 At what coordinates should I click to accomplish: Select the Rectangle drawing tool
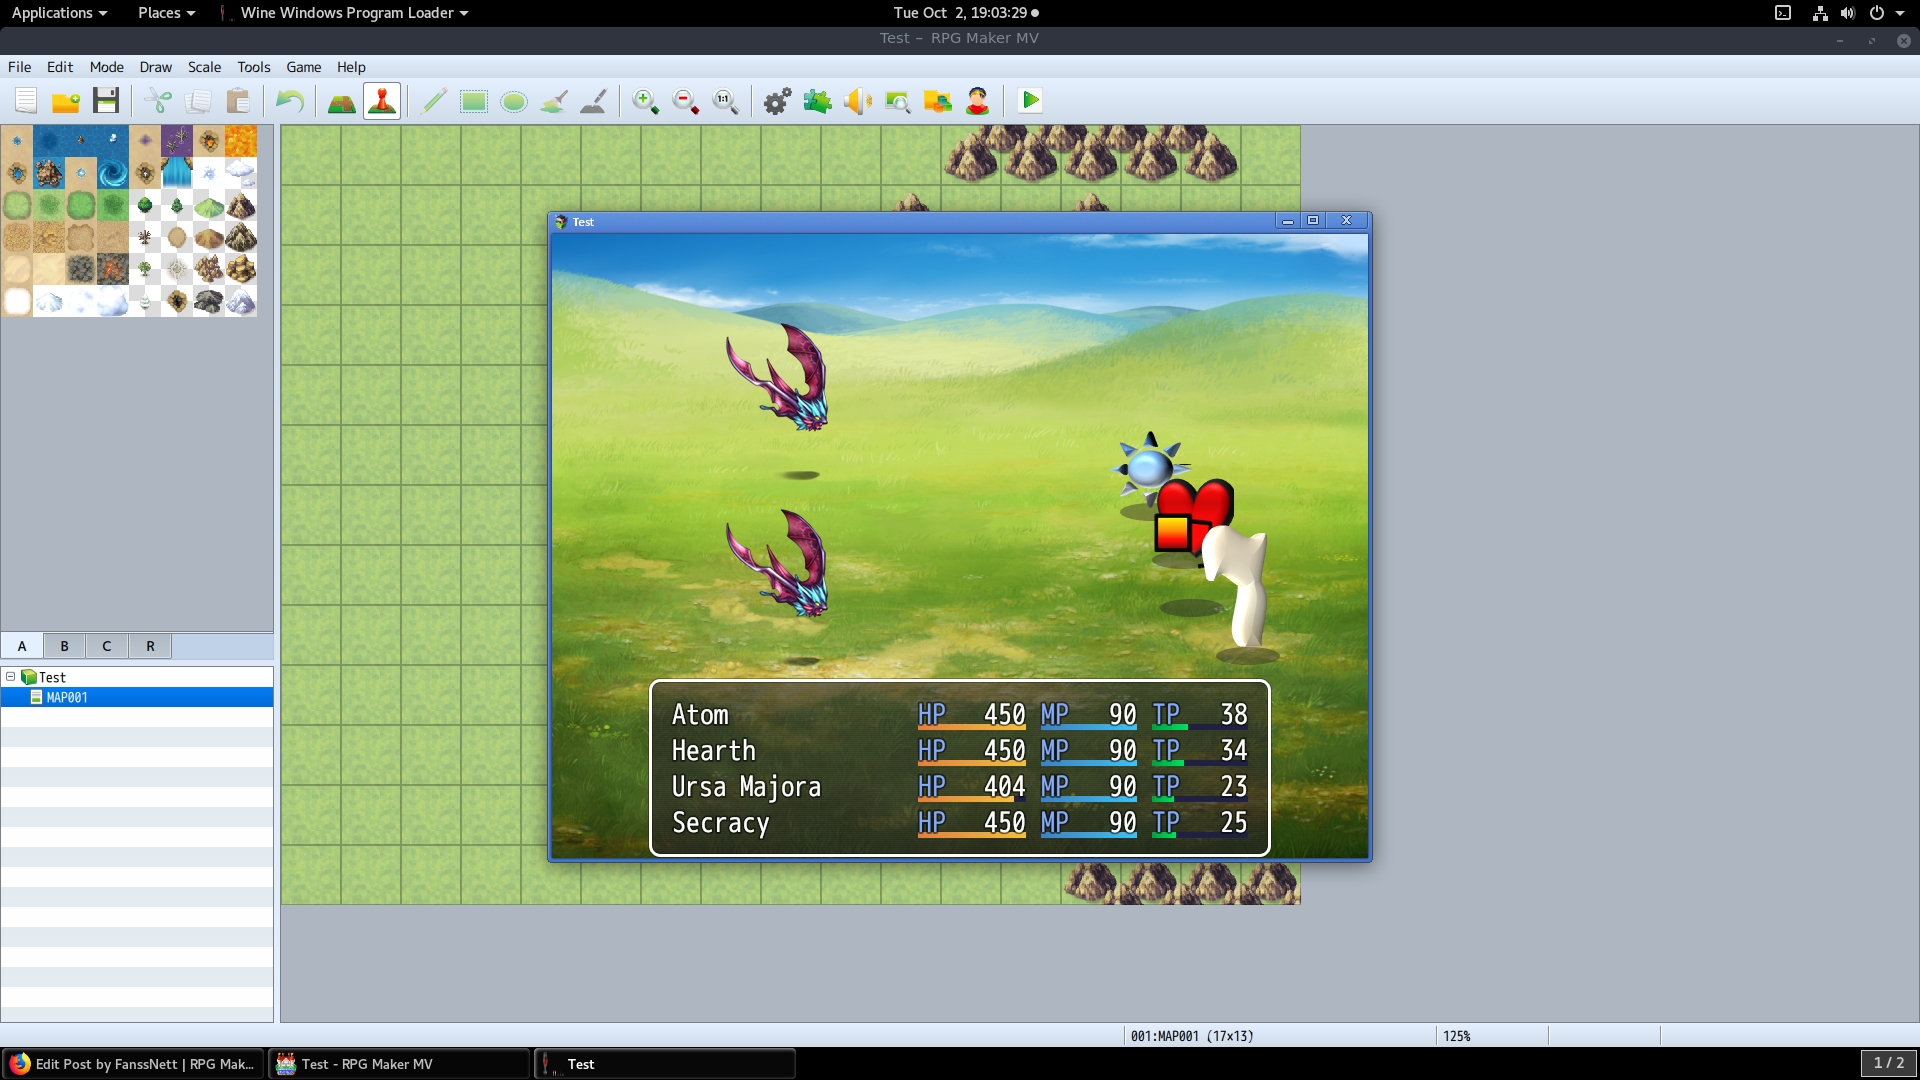474,101
